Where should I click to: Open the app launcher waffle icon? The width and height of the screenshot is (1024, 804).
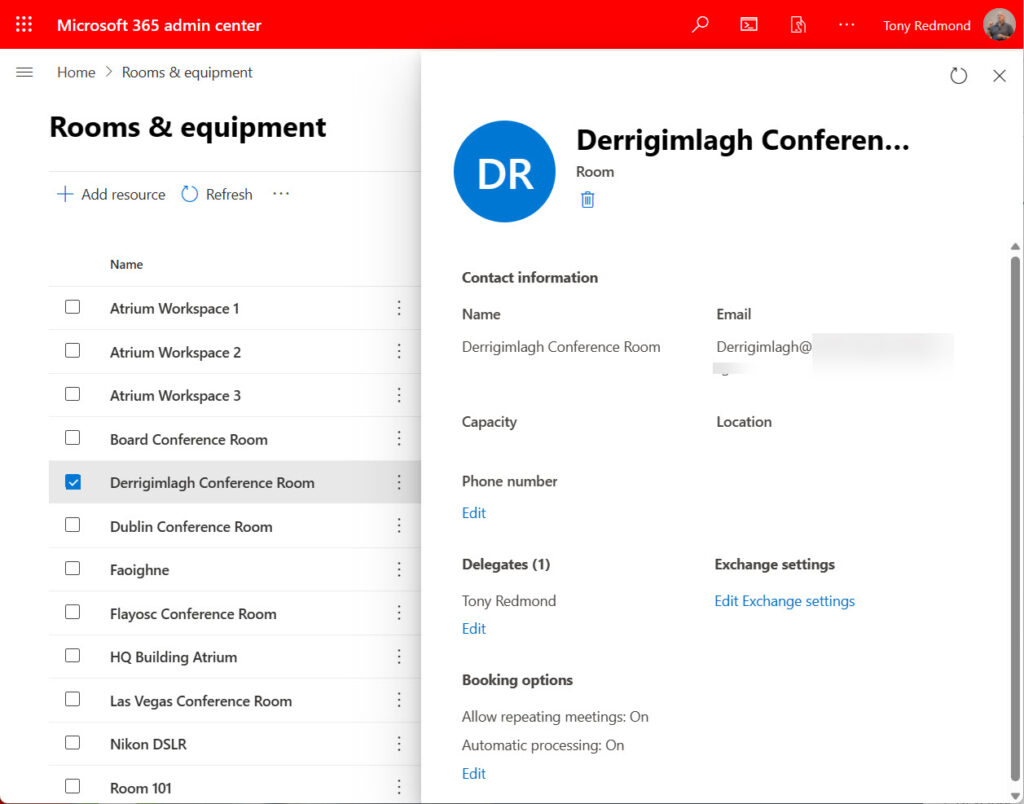click(24, 25)
